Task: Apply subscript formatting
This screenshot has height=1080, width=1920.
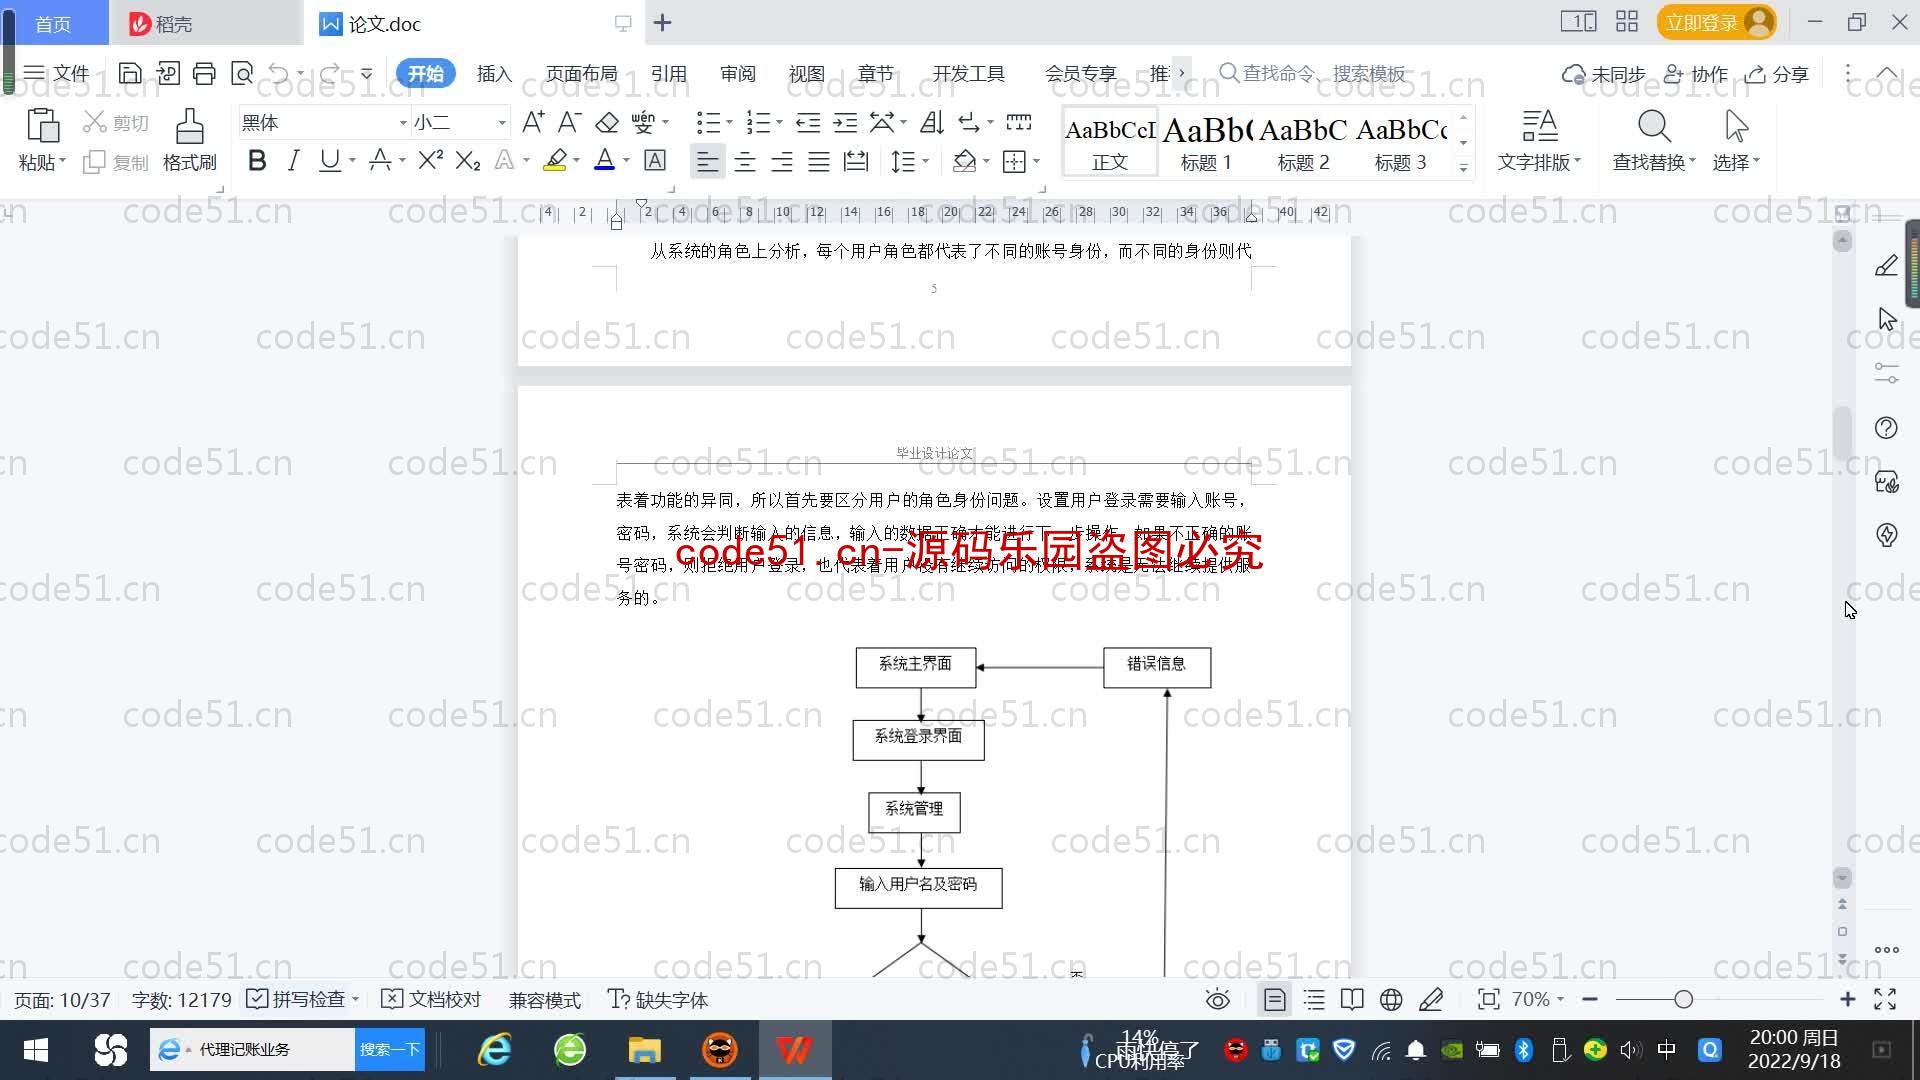Action: (467, 160)
